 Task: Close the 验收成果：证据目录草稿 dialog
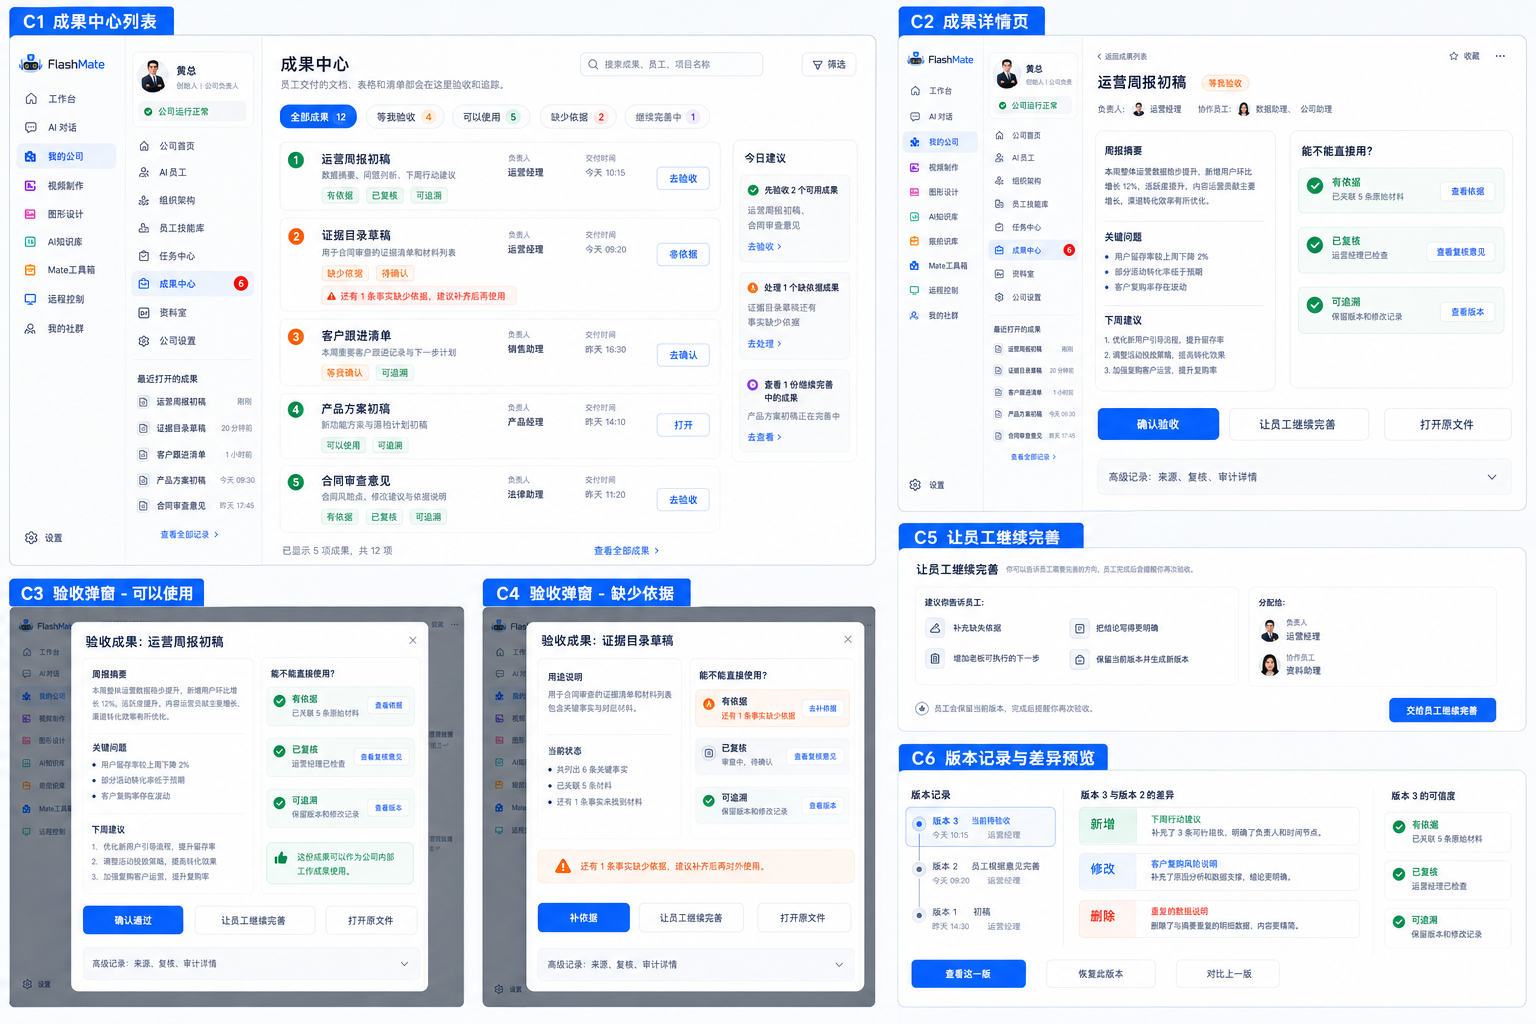[848, 639]
